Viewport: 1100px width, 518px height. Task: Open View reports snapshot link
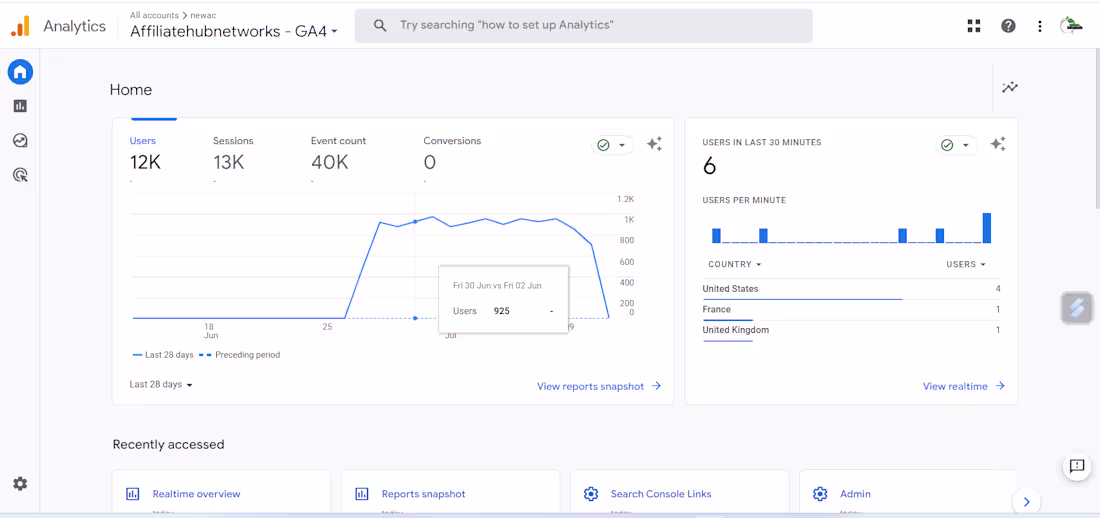coord(599,386)
